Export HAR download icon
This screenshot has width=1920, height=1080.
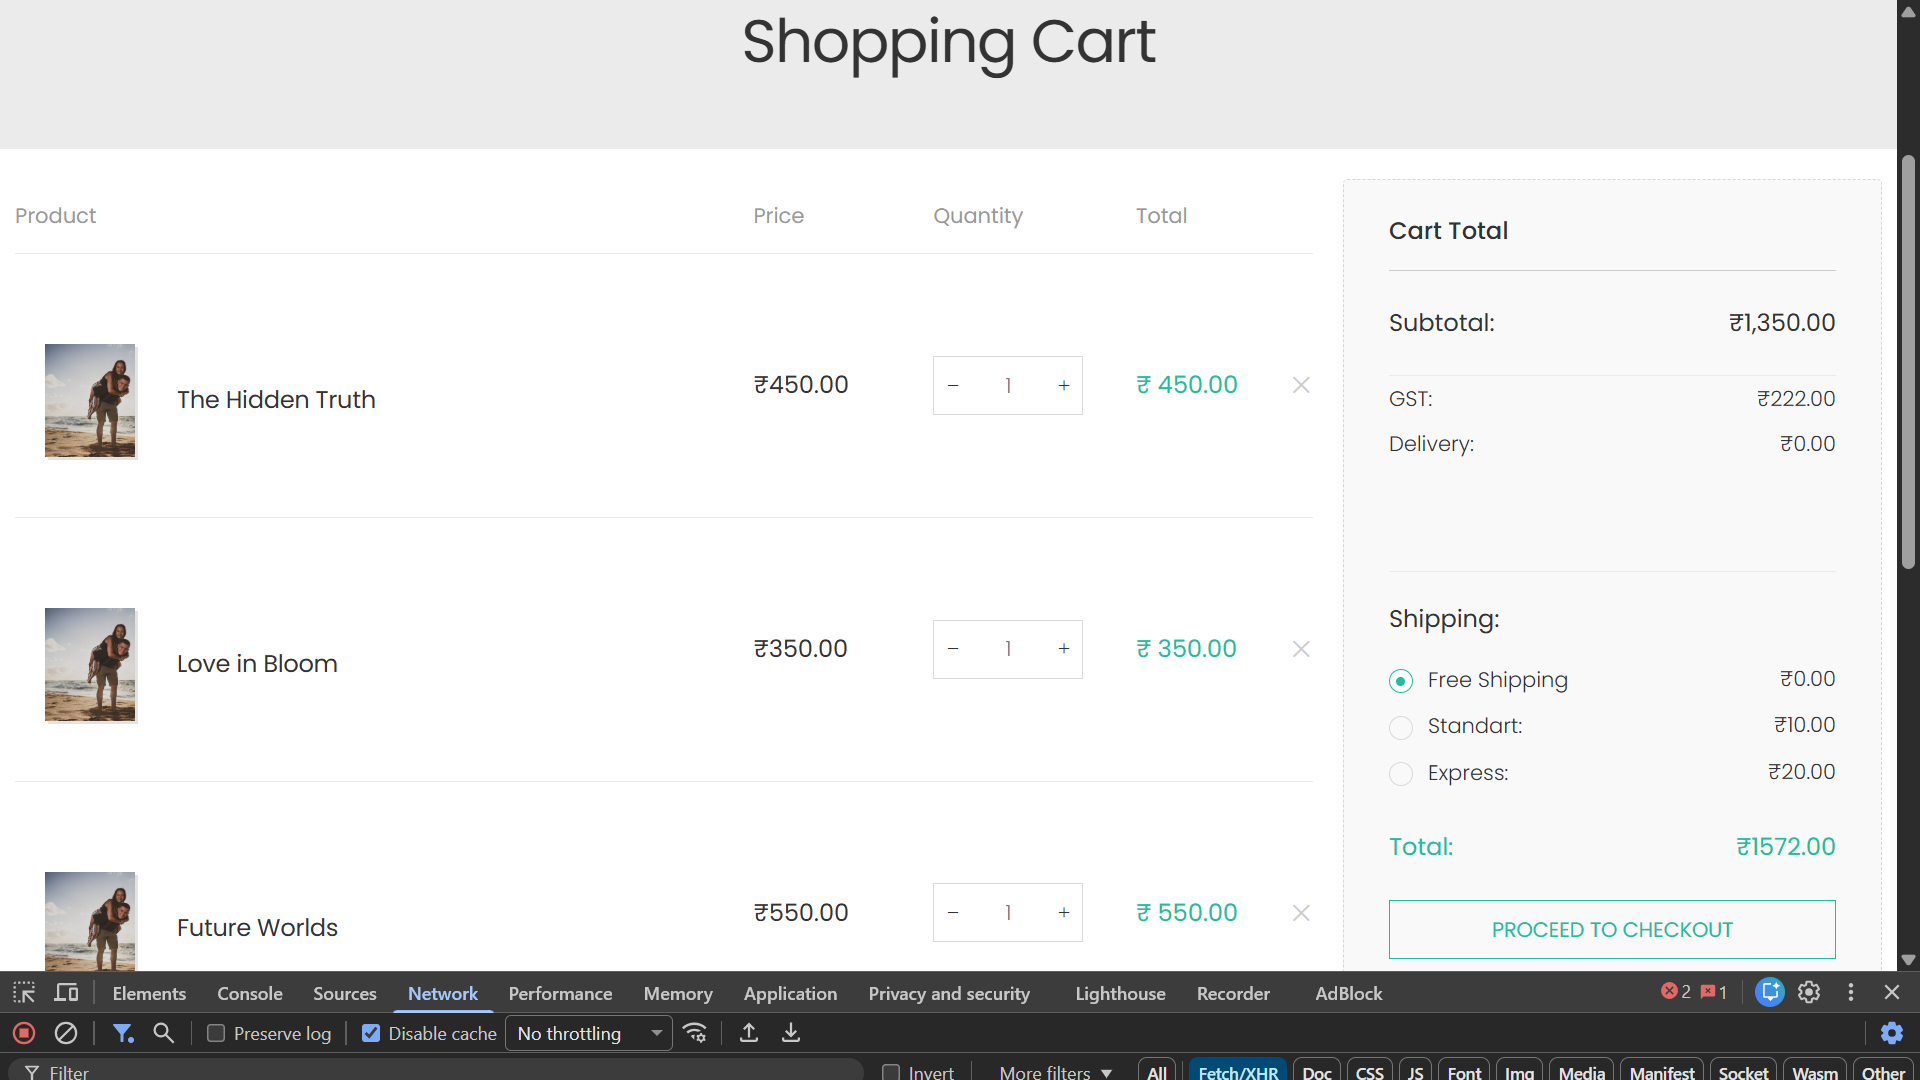tap(791, 1033)
